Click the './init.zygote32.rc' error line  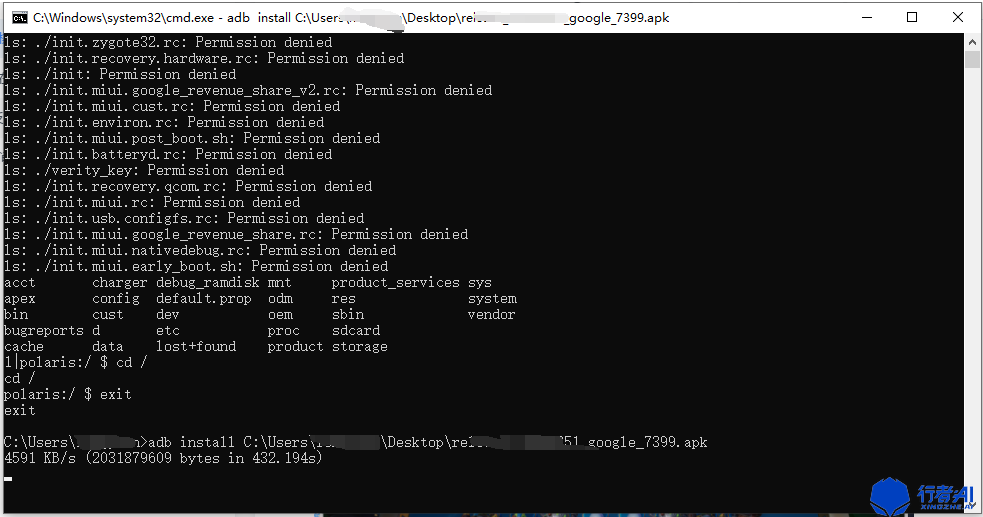[x=168, y=42]
